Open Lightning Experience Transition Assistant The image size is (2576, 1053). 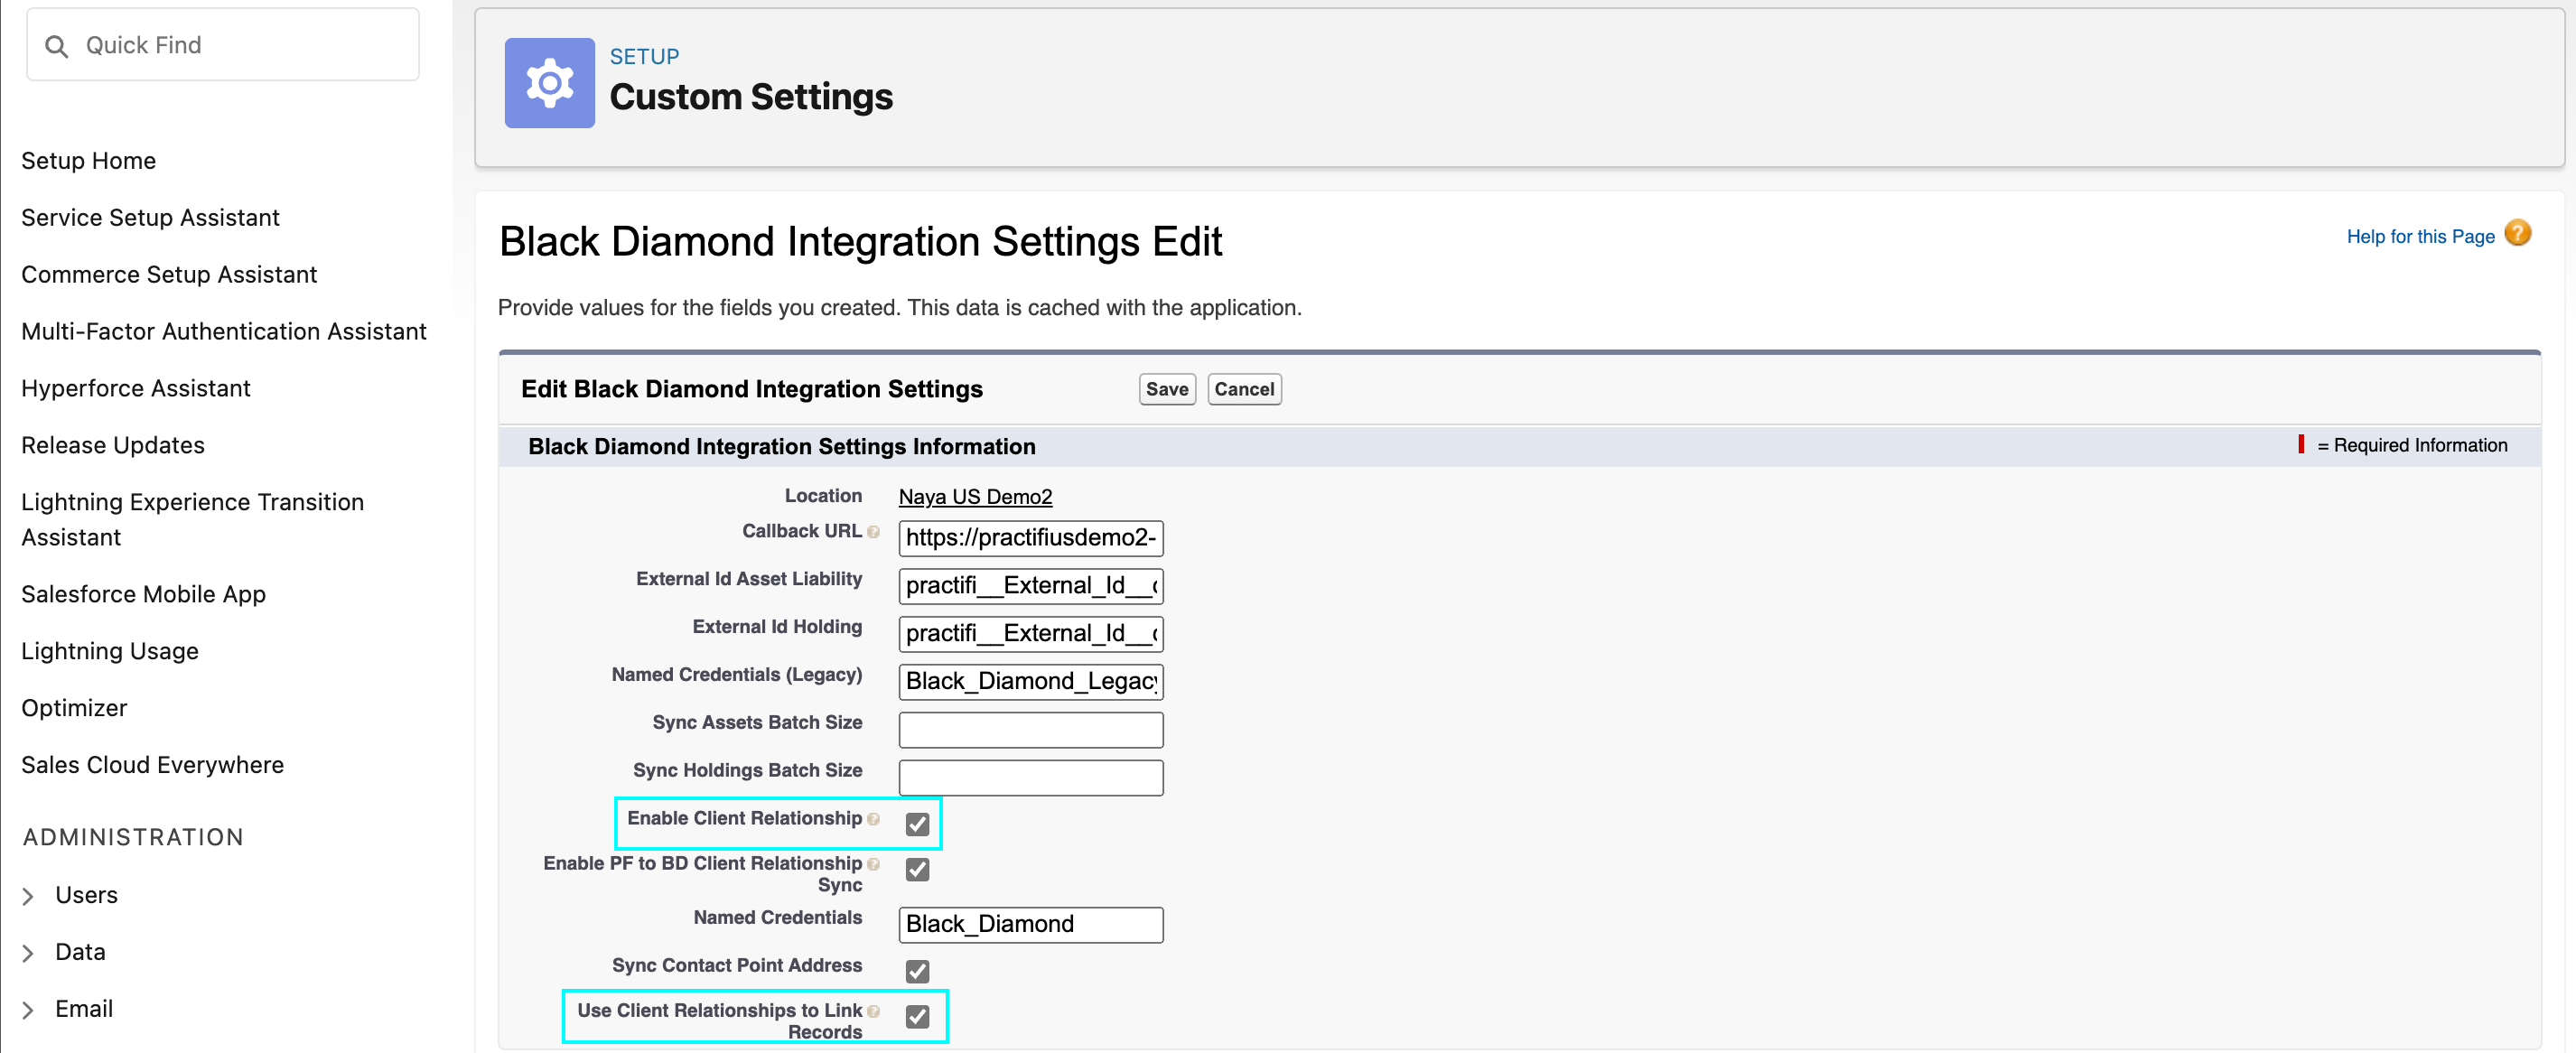pyautogui.click(x=192, y=520)
